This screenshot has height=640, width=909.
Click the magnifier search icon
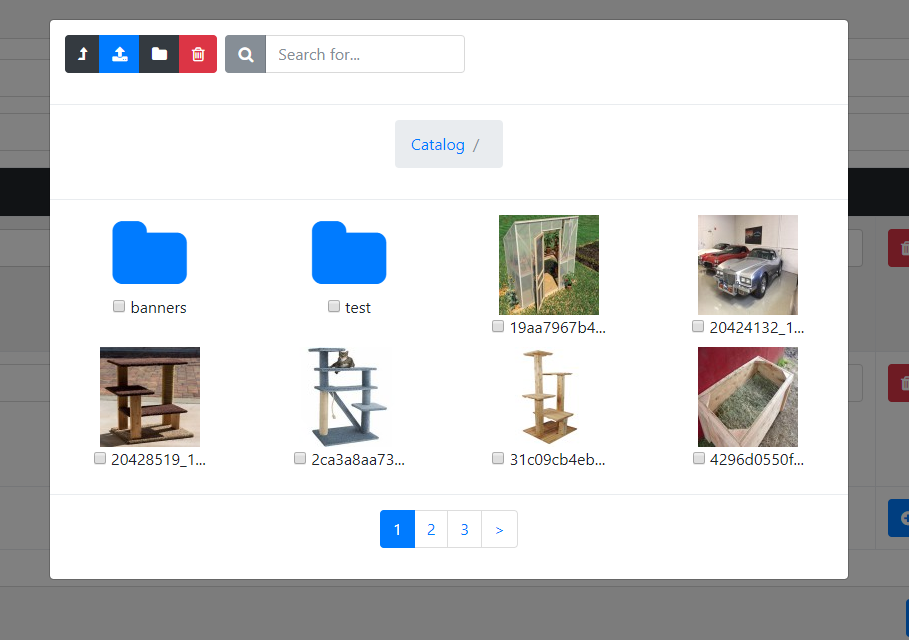click(246, 54)
